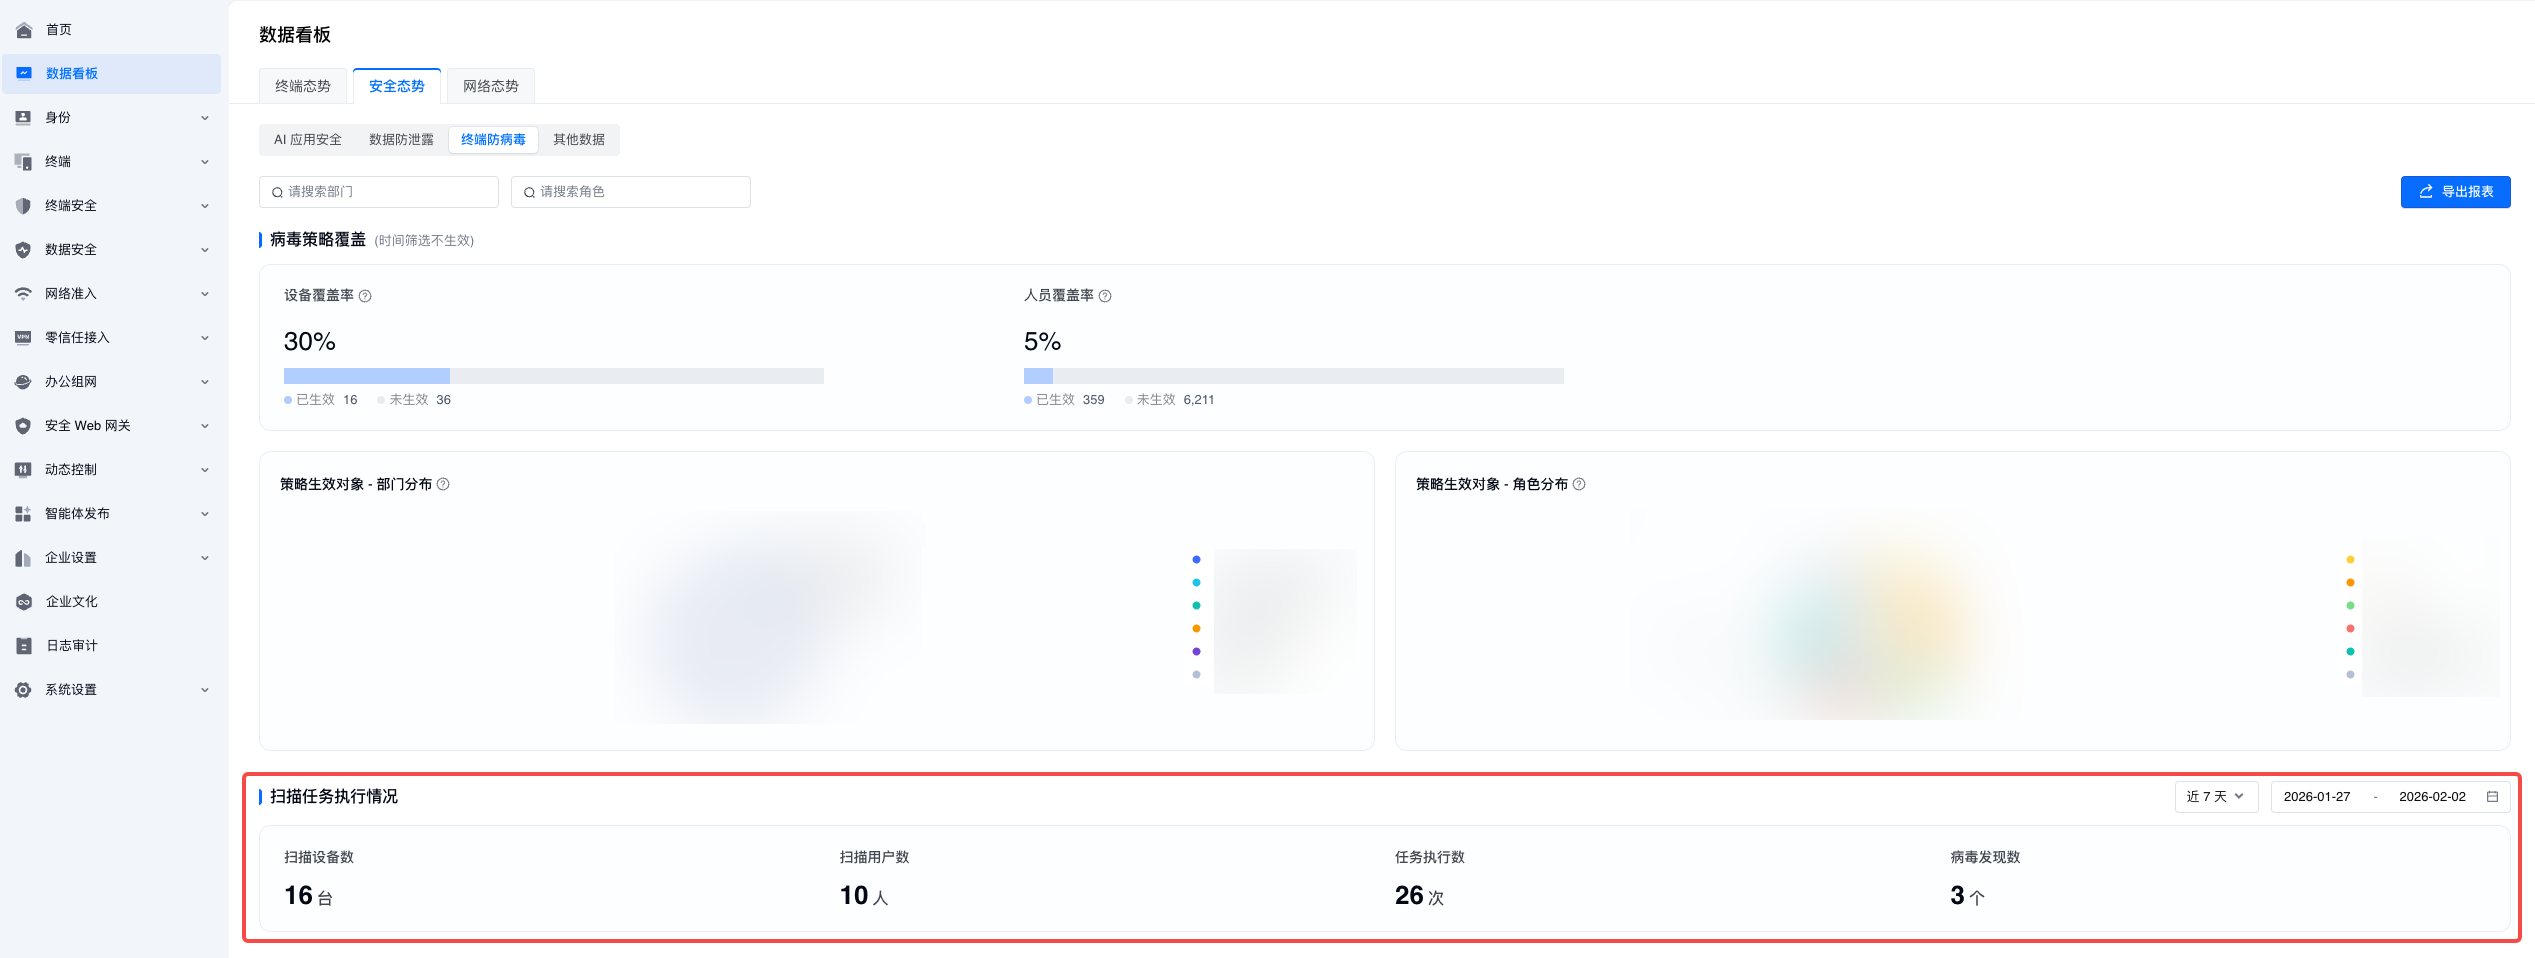
Task: Click the 动态控制 icon
Action: click(23, 469)
